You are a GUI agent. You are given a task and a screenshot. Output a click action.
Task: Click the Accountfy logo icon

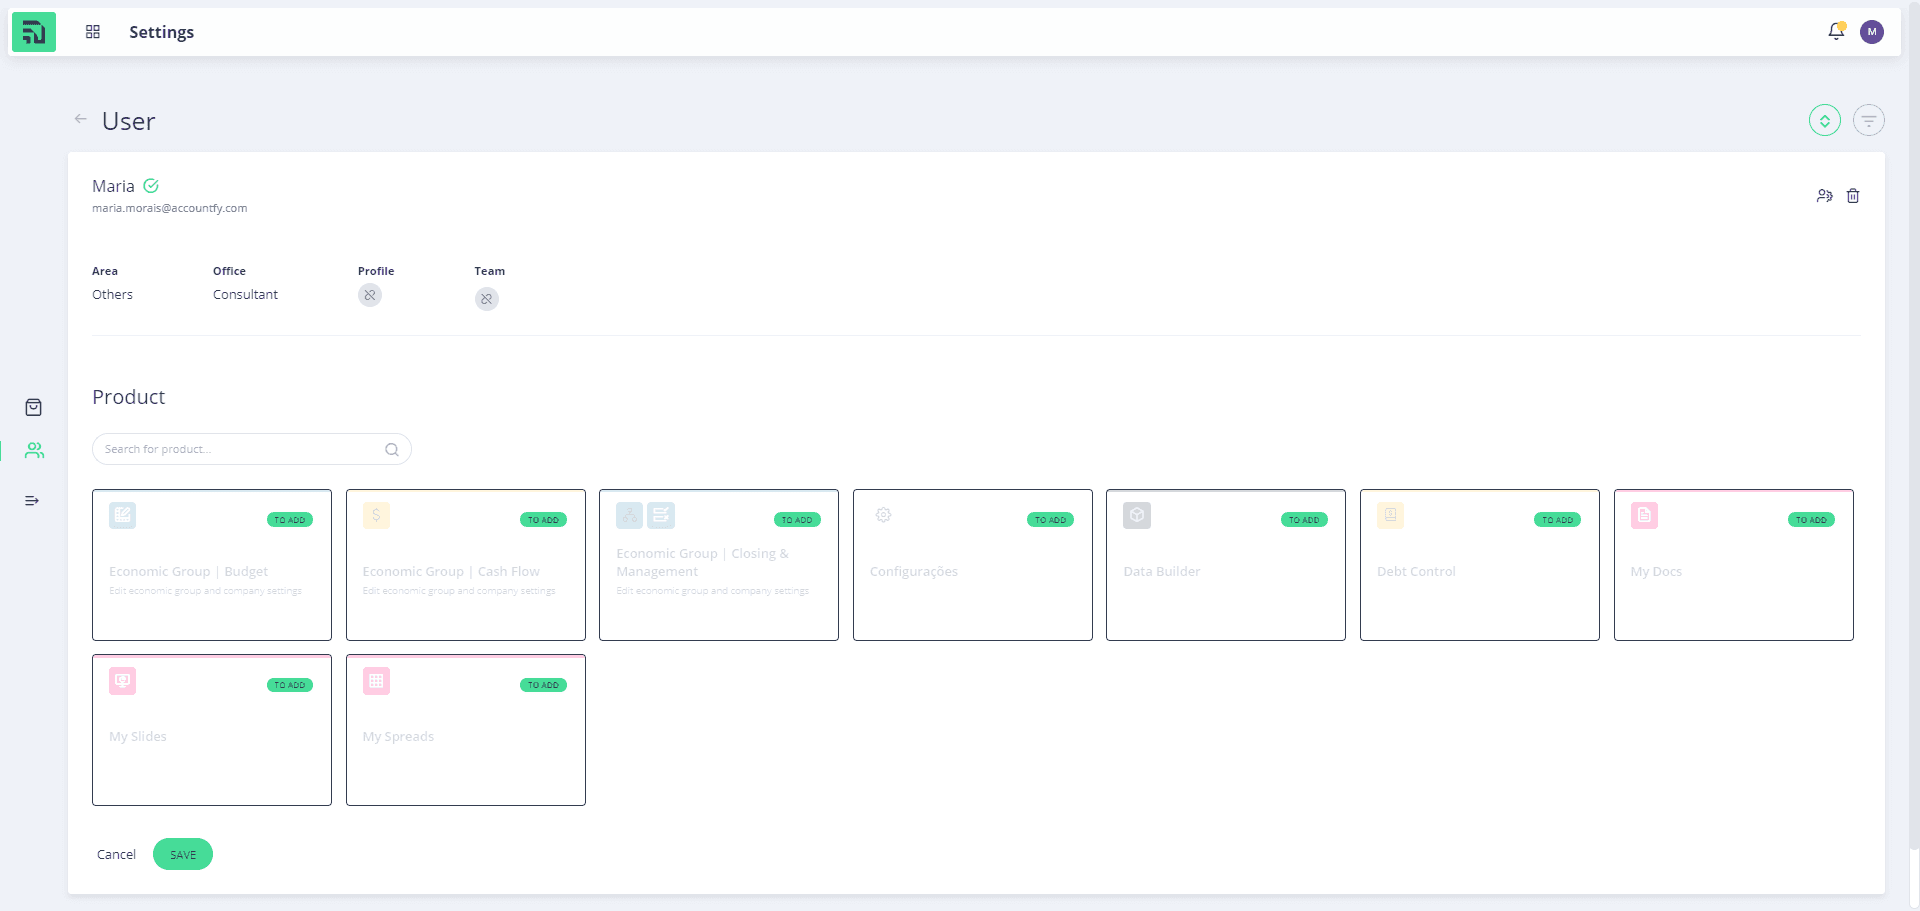click(x=34, y=32)
